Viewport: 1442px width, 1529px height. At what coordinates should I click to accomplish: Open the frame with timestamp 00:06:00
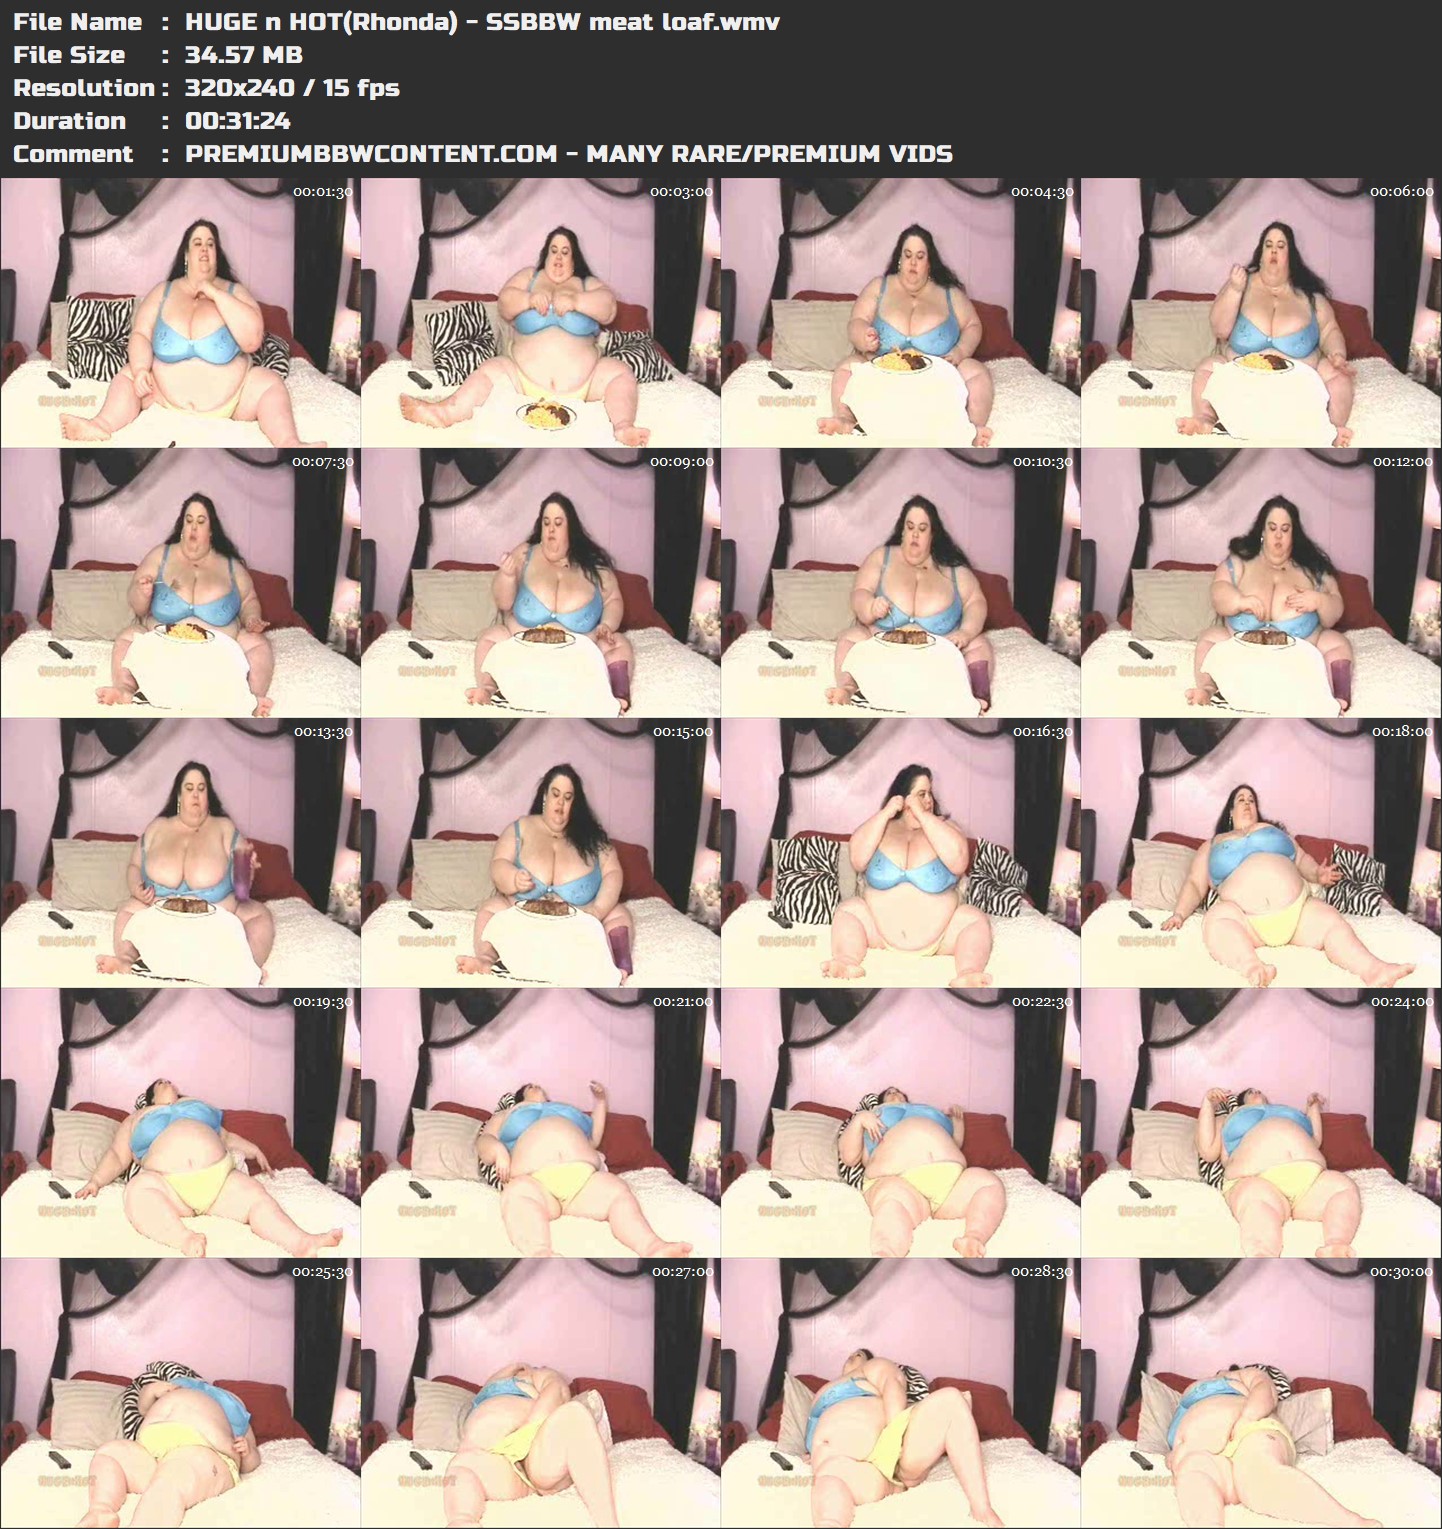click(1261, 312)
